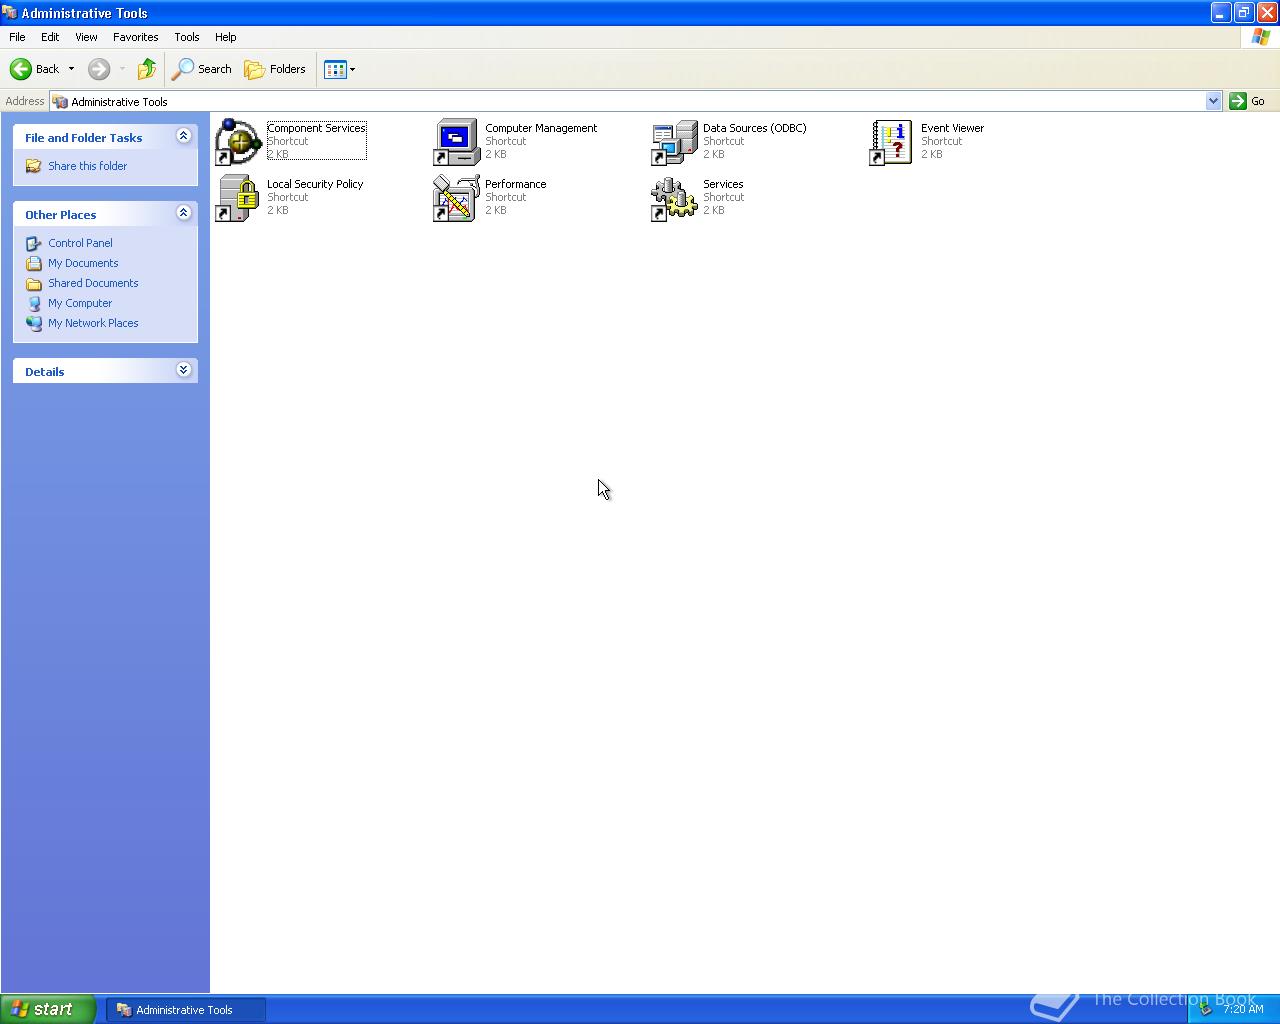This screenshot has height=1024, width=1280.
Task: Restore down the Administrative Tools window
Action: [x=1243, y=12]
